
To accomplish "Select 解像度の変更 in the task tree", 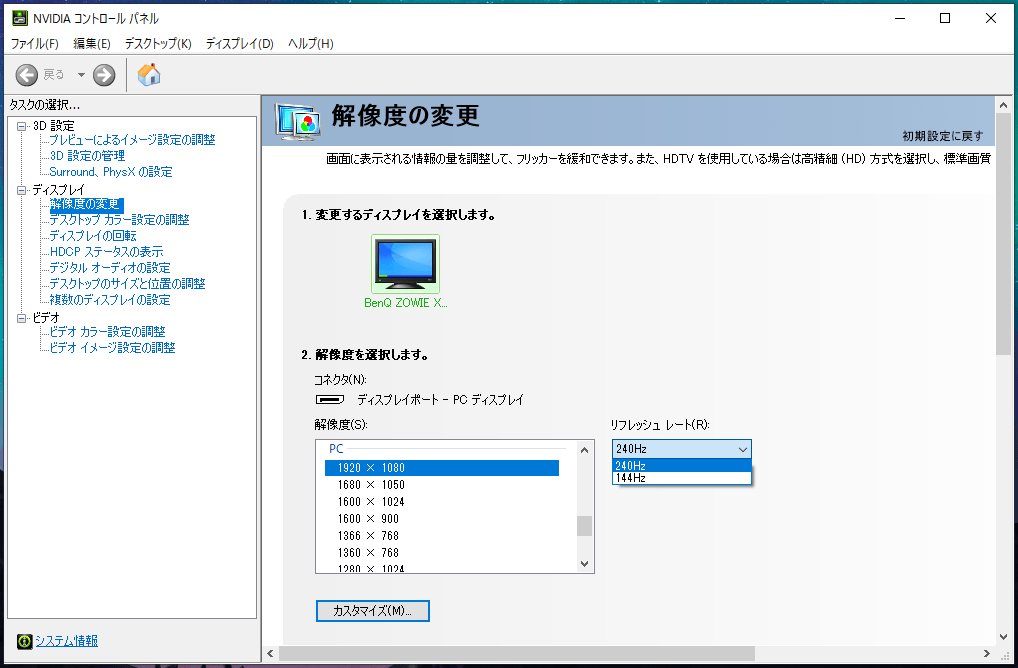I will (86, 204).
